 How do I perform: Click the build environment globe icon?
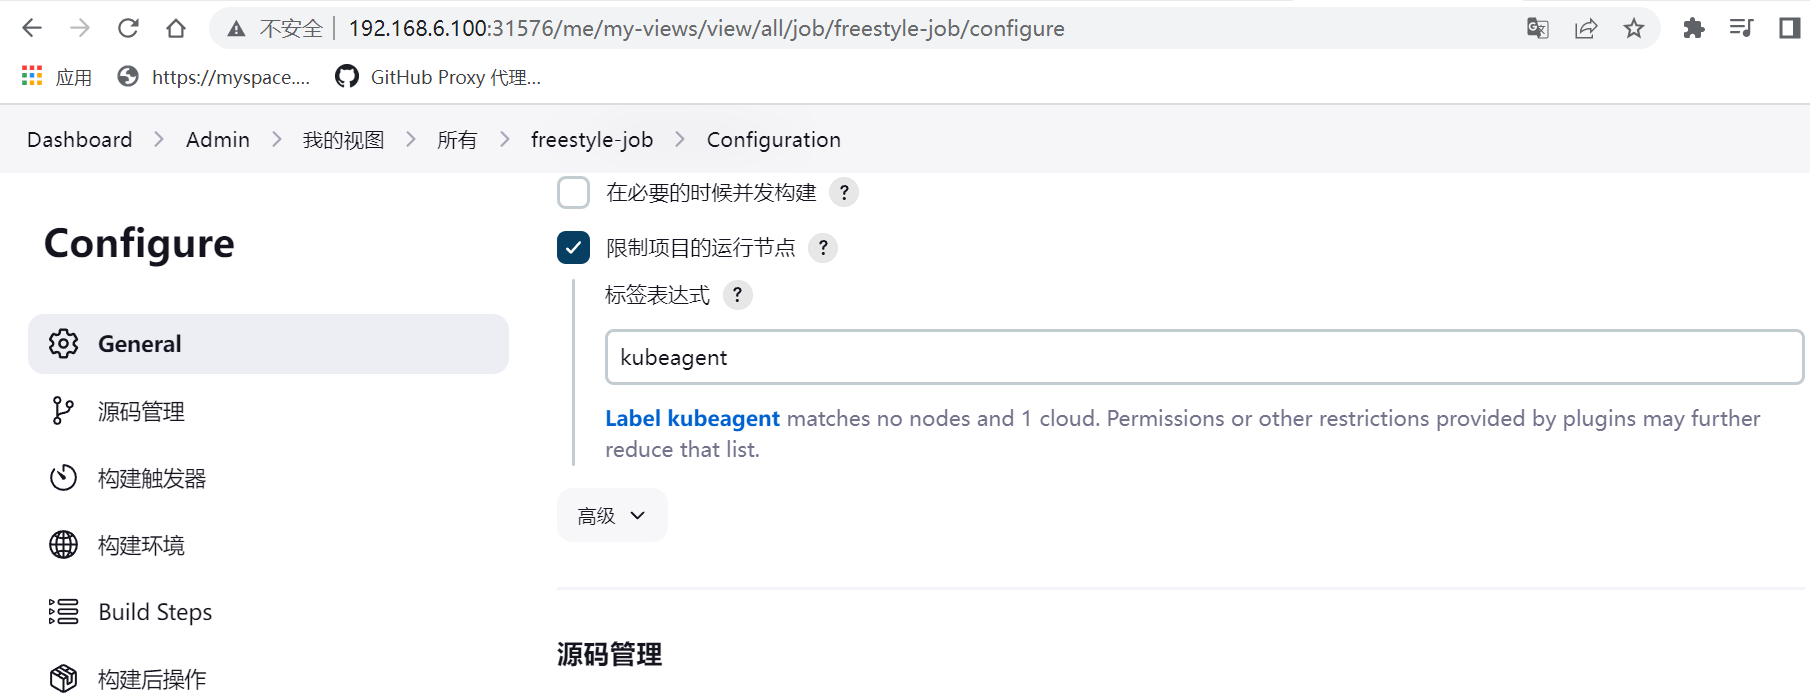point(63,545)
